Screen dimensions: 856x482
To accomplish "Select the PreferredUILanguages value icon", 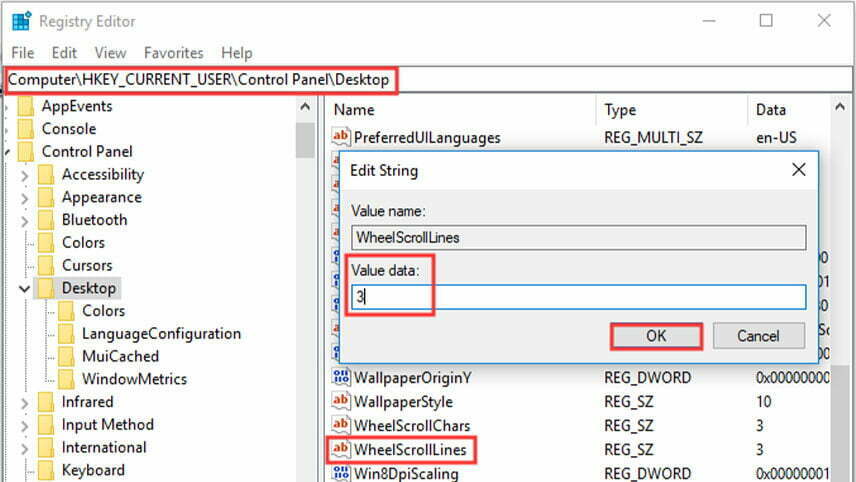I will (x=341, y=136).
